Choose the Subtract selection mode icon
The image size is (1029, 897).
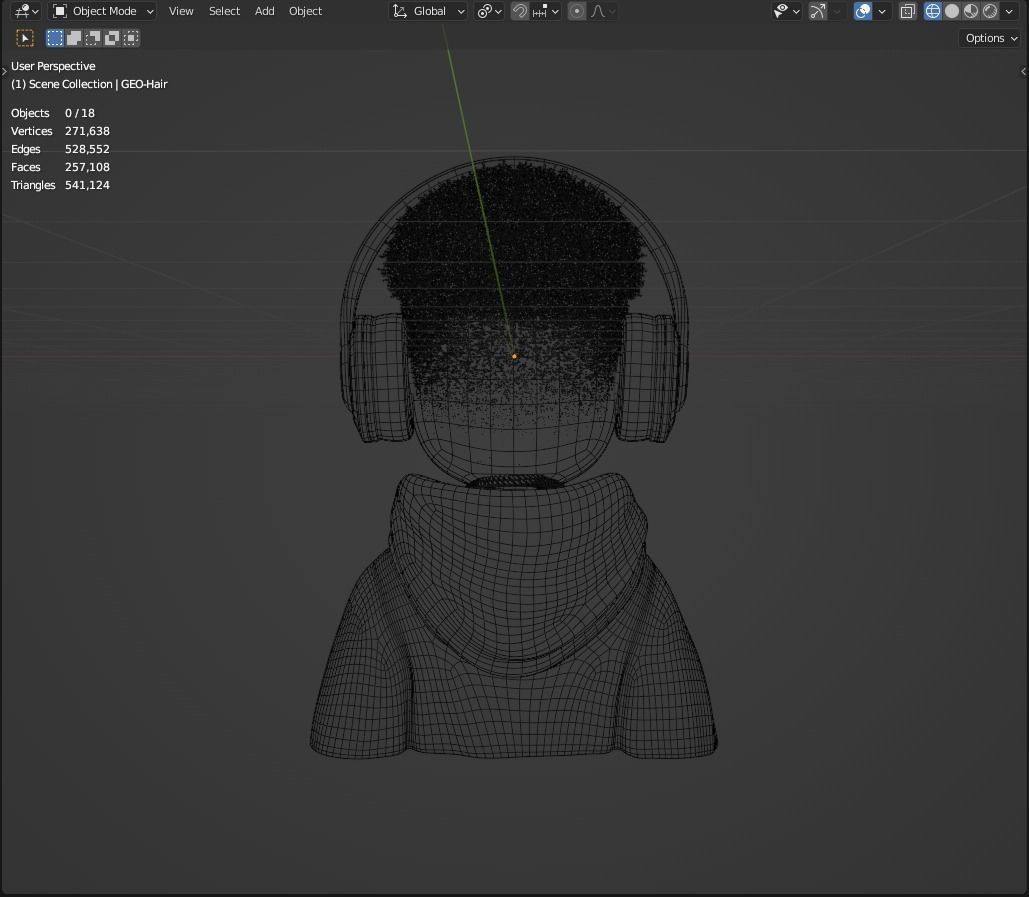click(93, 38)
